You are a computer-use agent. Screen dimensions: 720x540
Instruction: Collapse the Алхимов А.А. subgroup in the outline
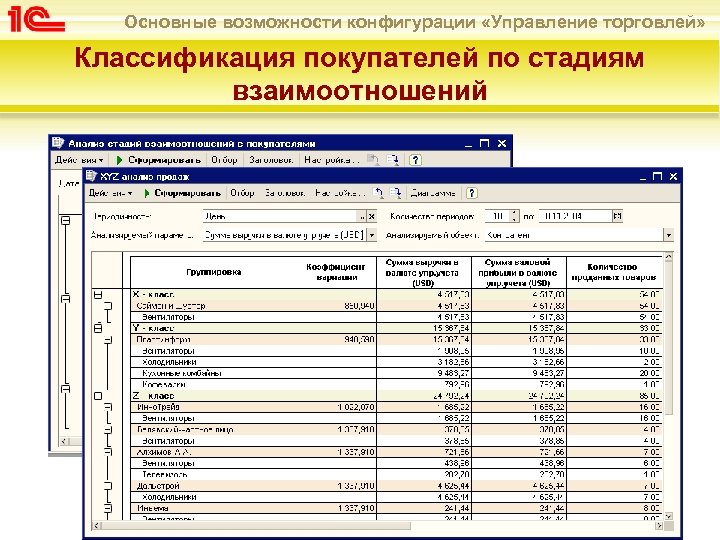coord(108,452)
